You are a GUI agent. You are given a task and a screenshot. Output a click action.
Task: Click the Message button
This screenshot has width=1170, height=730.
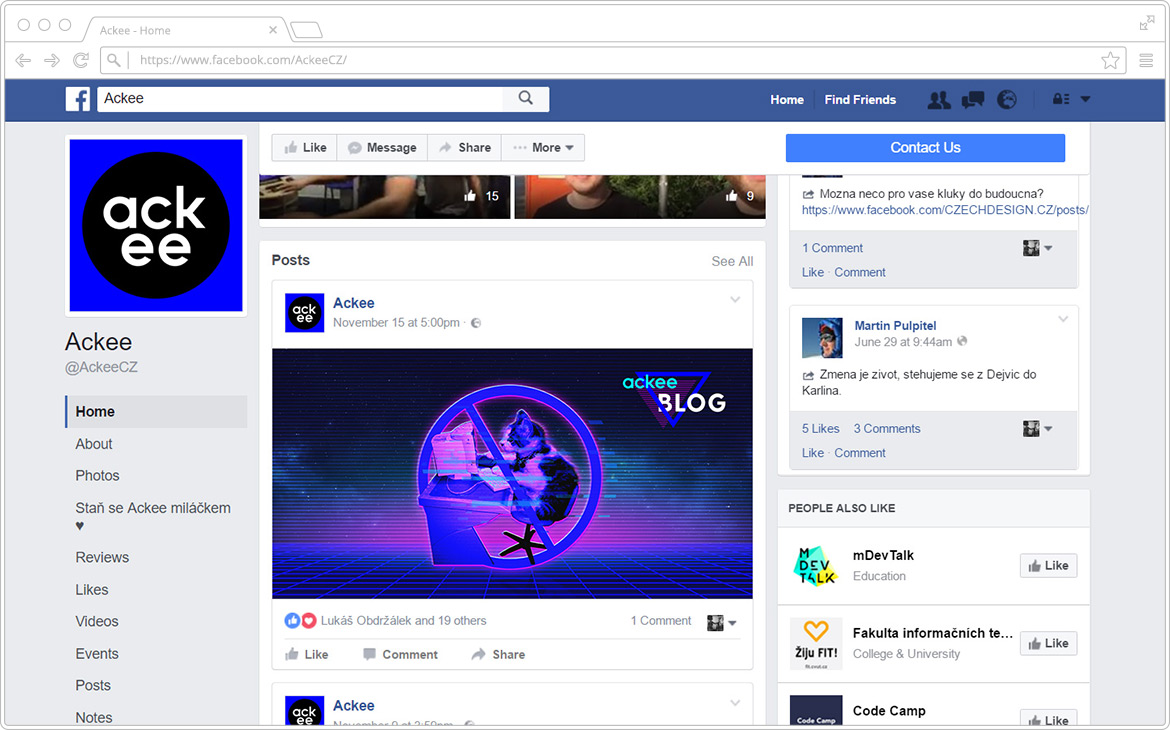click(382, 147)
